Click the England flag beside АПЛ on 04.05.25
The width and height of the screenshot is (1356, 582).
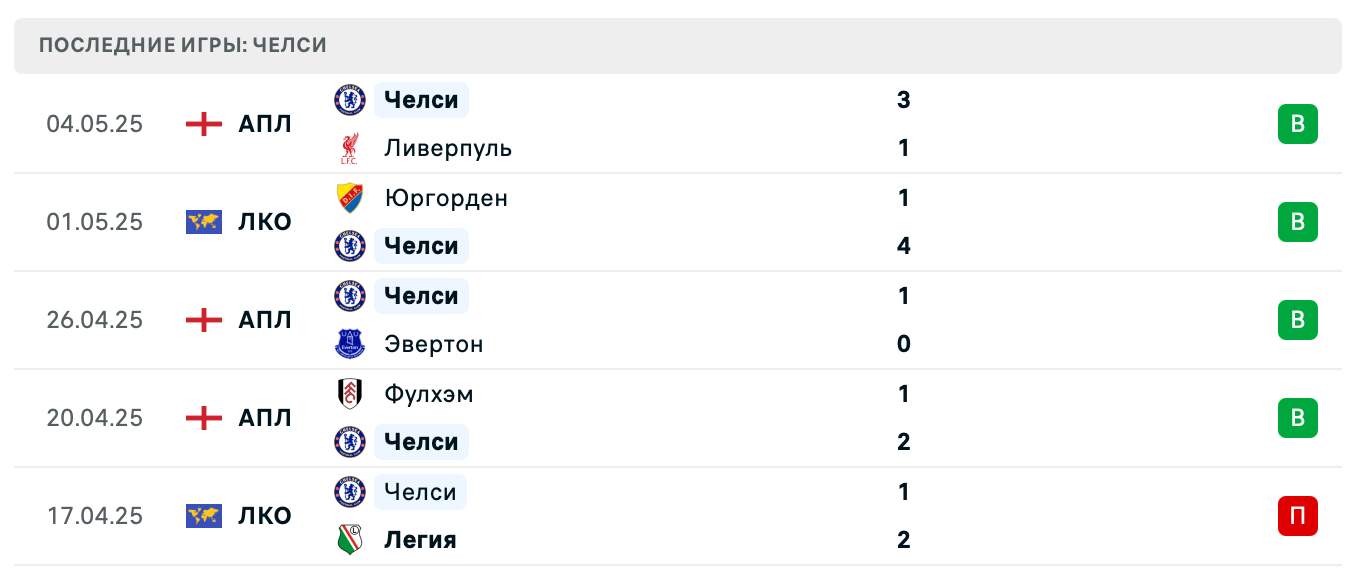coord(203,124)
